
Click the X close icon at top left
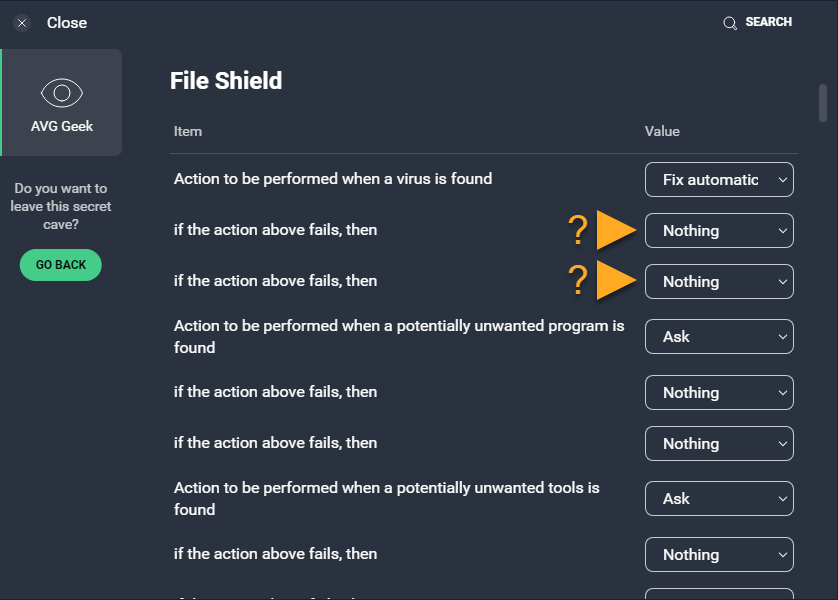point(22,23)
